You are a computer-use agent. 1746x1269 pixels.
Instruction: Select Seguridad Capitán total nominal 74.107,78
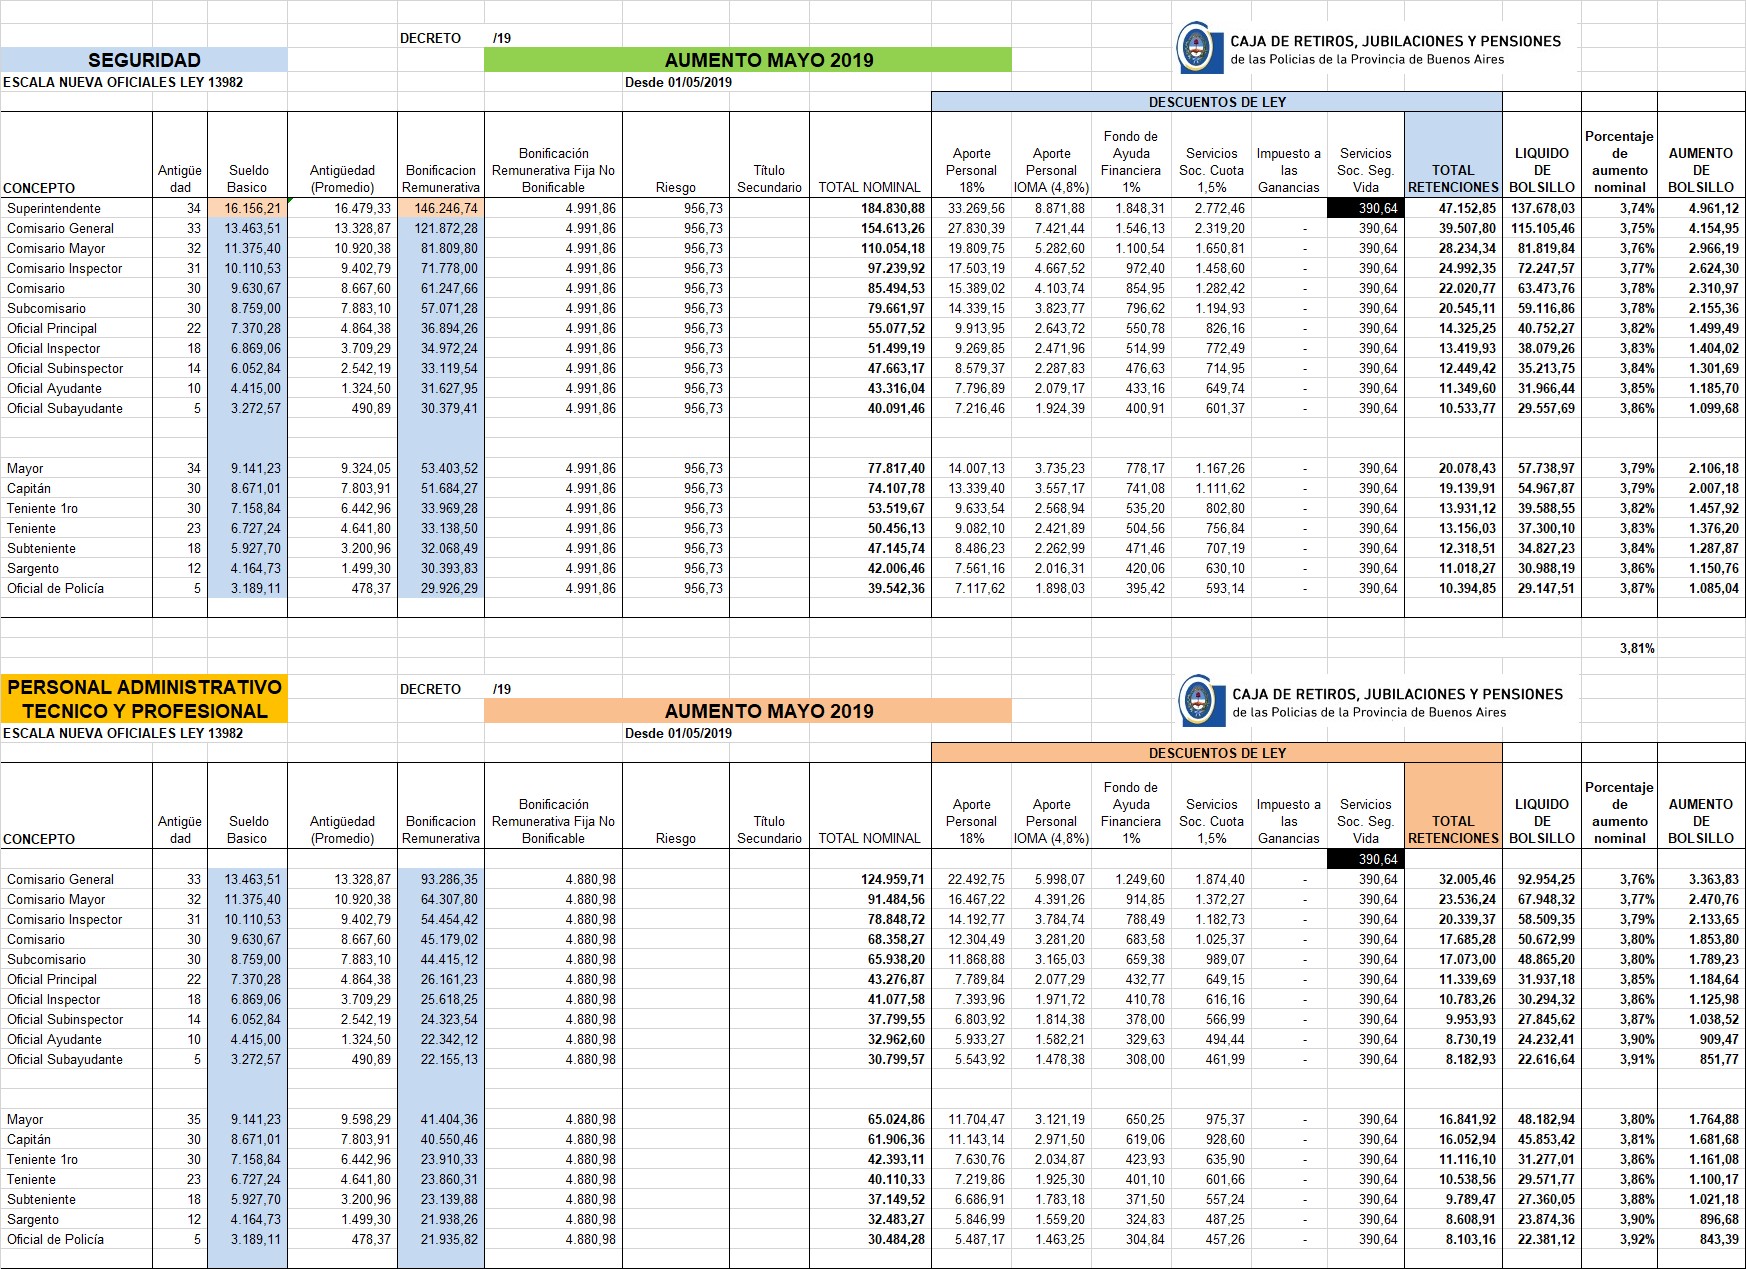[x=870, y=488]
